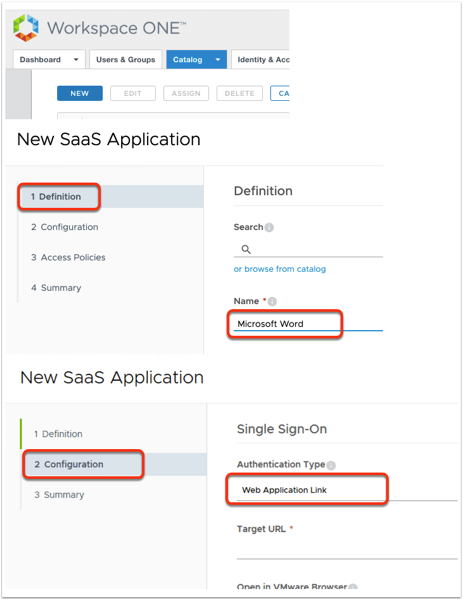The image size is (468, 600).
Task: Click the EDIT button
Action: (133, 93)
